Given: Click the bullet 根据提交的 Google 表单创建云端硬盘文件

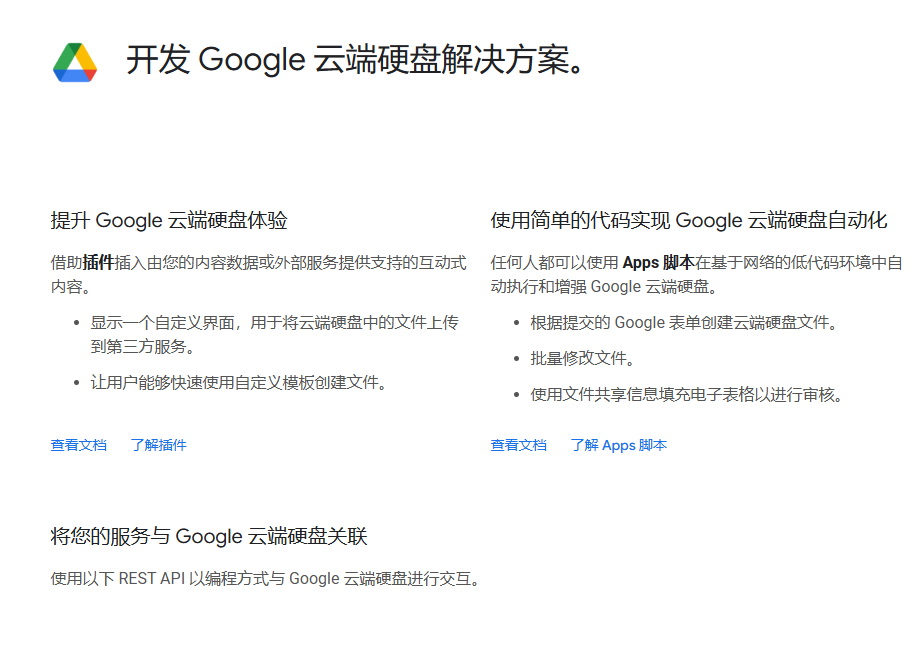Looking at the screenshot, I should 684,322.
